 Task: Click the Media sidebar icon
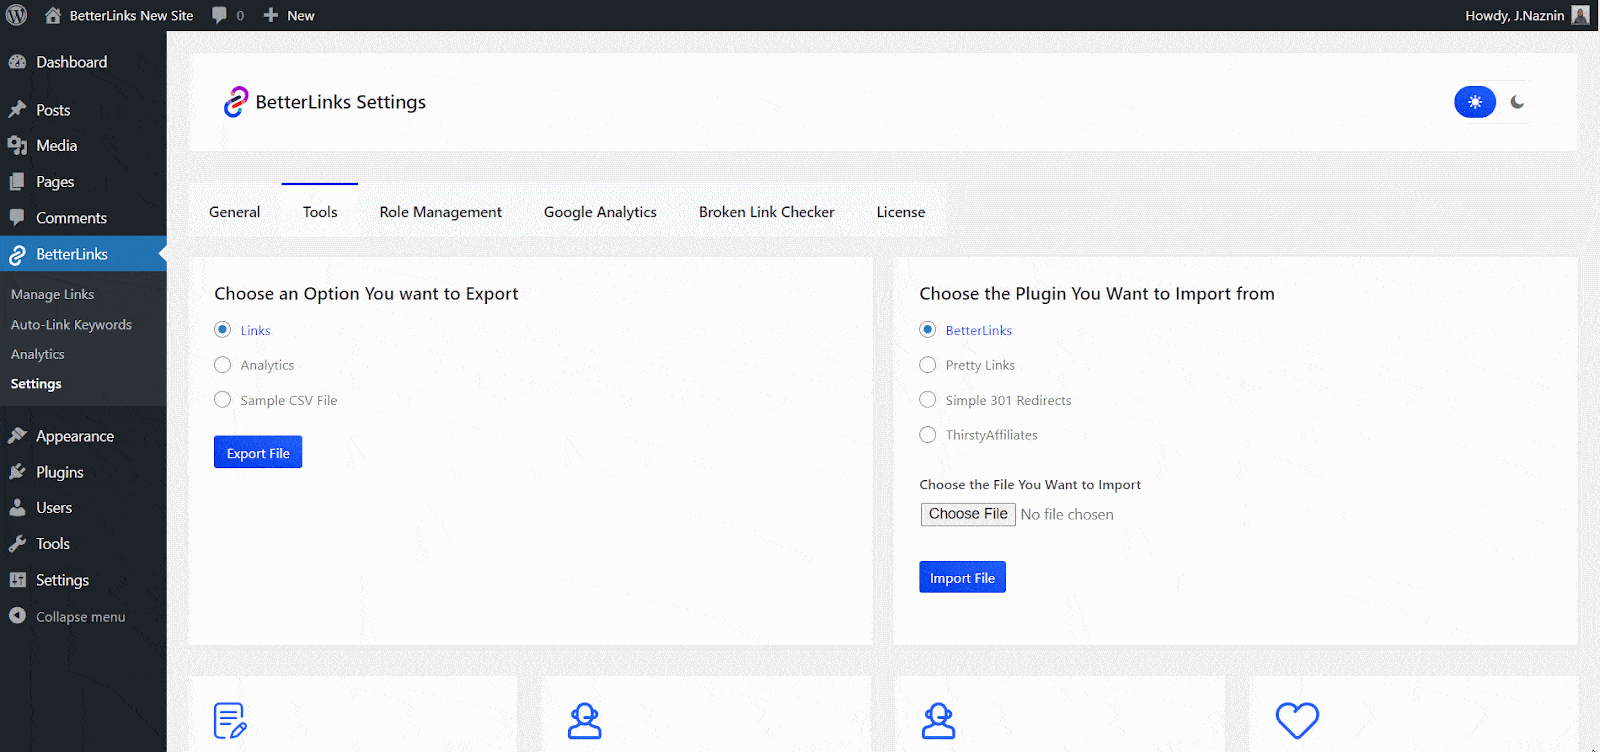17,146
